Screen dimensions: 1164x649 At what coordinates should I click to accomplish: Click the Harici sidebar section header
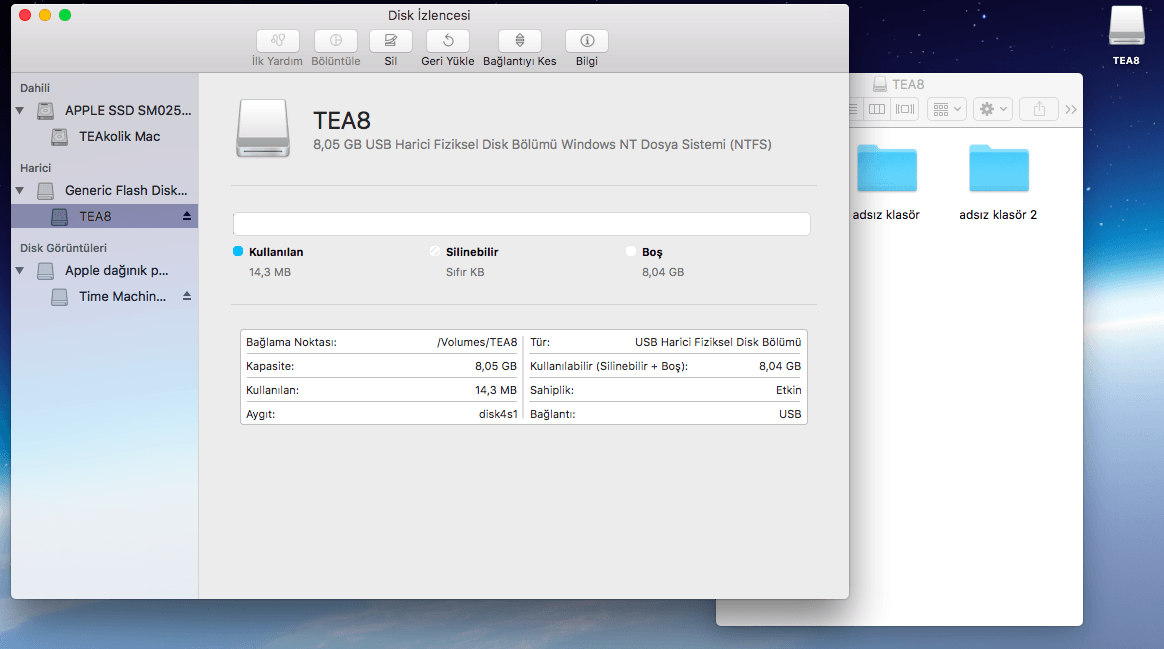click(35, 169)
